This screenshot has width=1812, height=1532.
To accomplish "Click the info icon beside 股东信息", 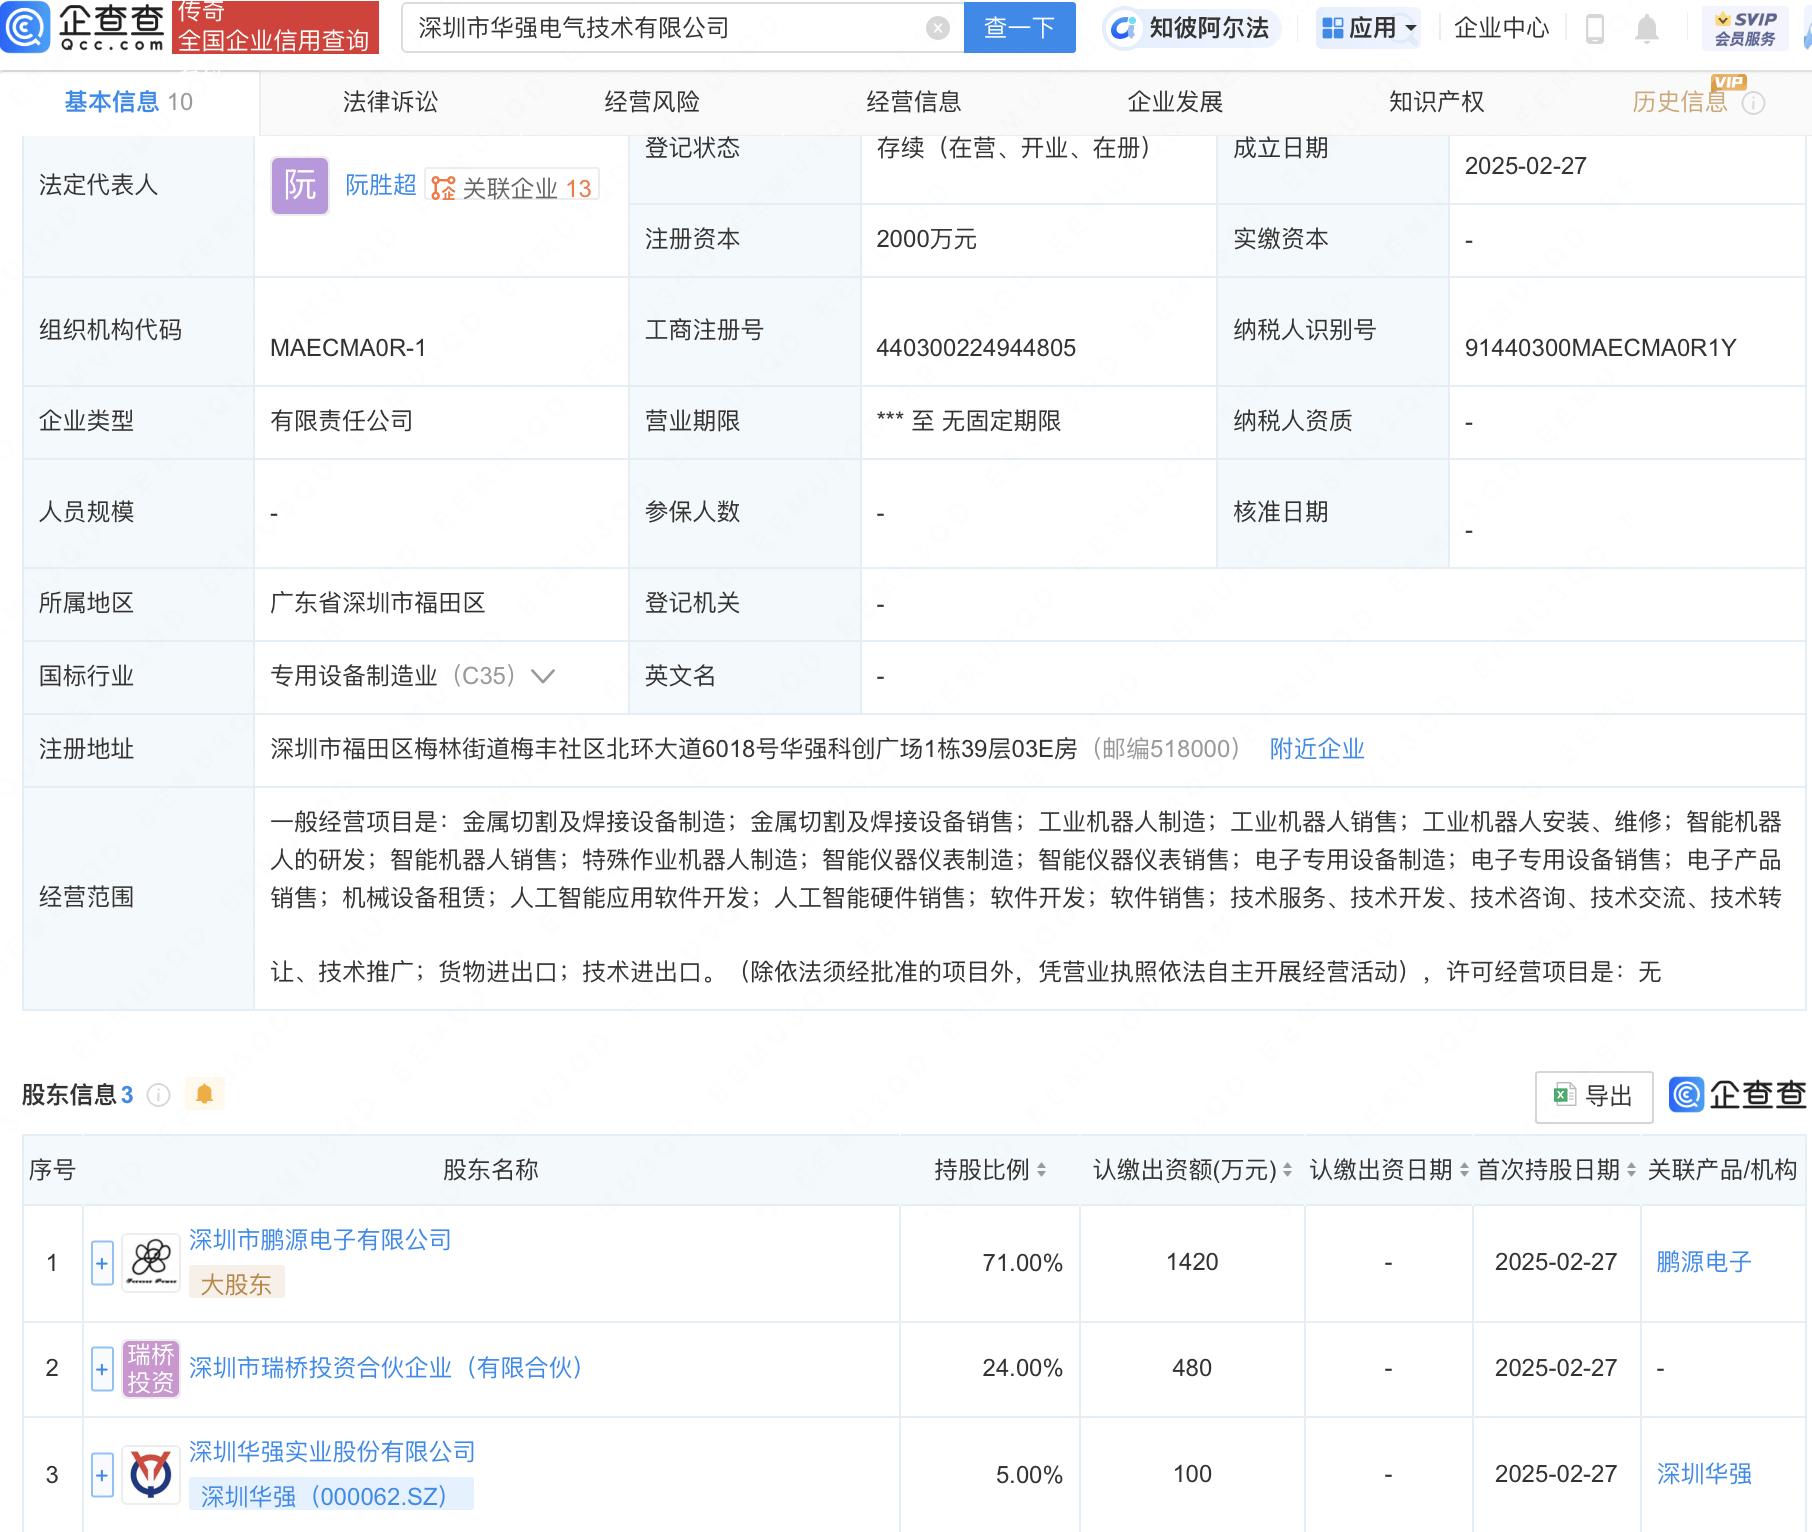I will 158,1095.
